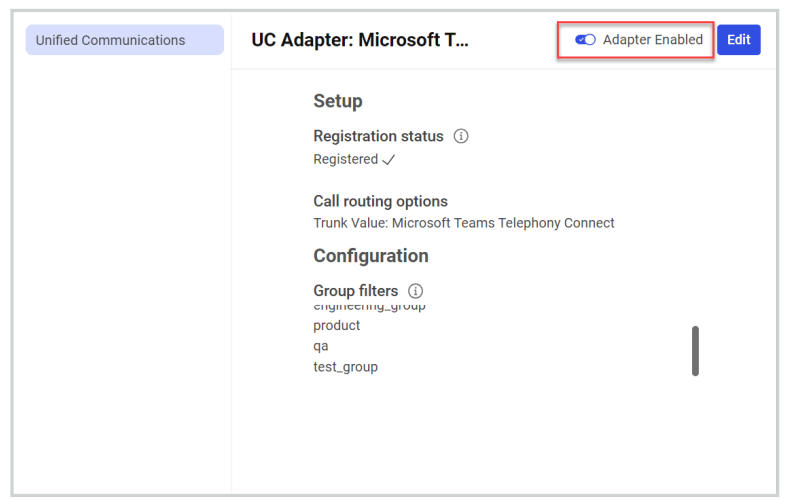
Task: Click the Edit button
Action: pyautogui.click(x=738, y=40)
